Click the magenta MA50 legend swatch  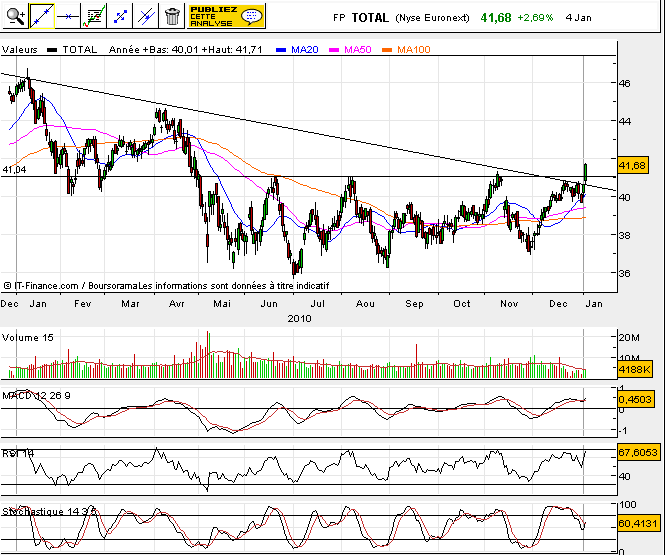click(x=334, y=50)
